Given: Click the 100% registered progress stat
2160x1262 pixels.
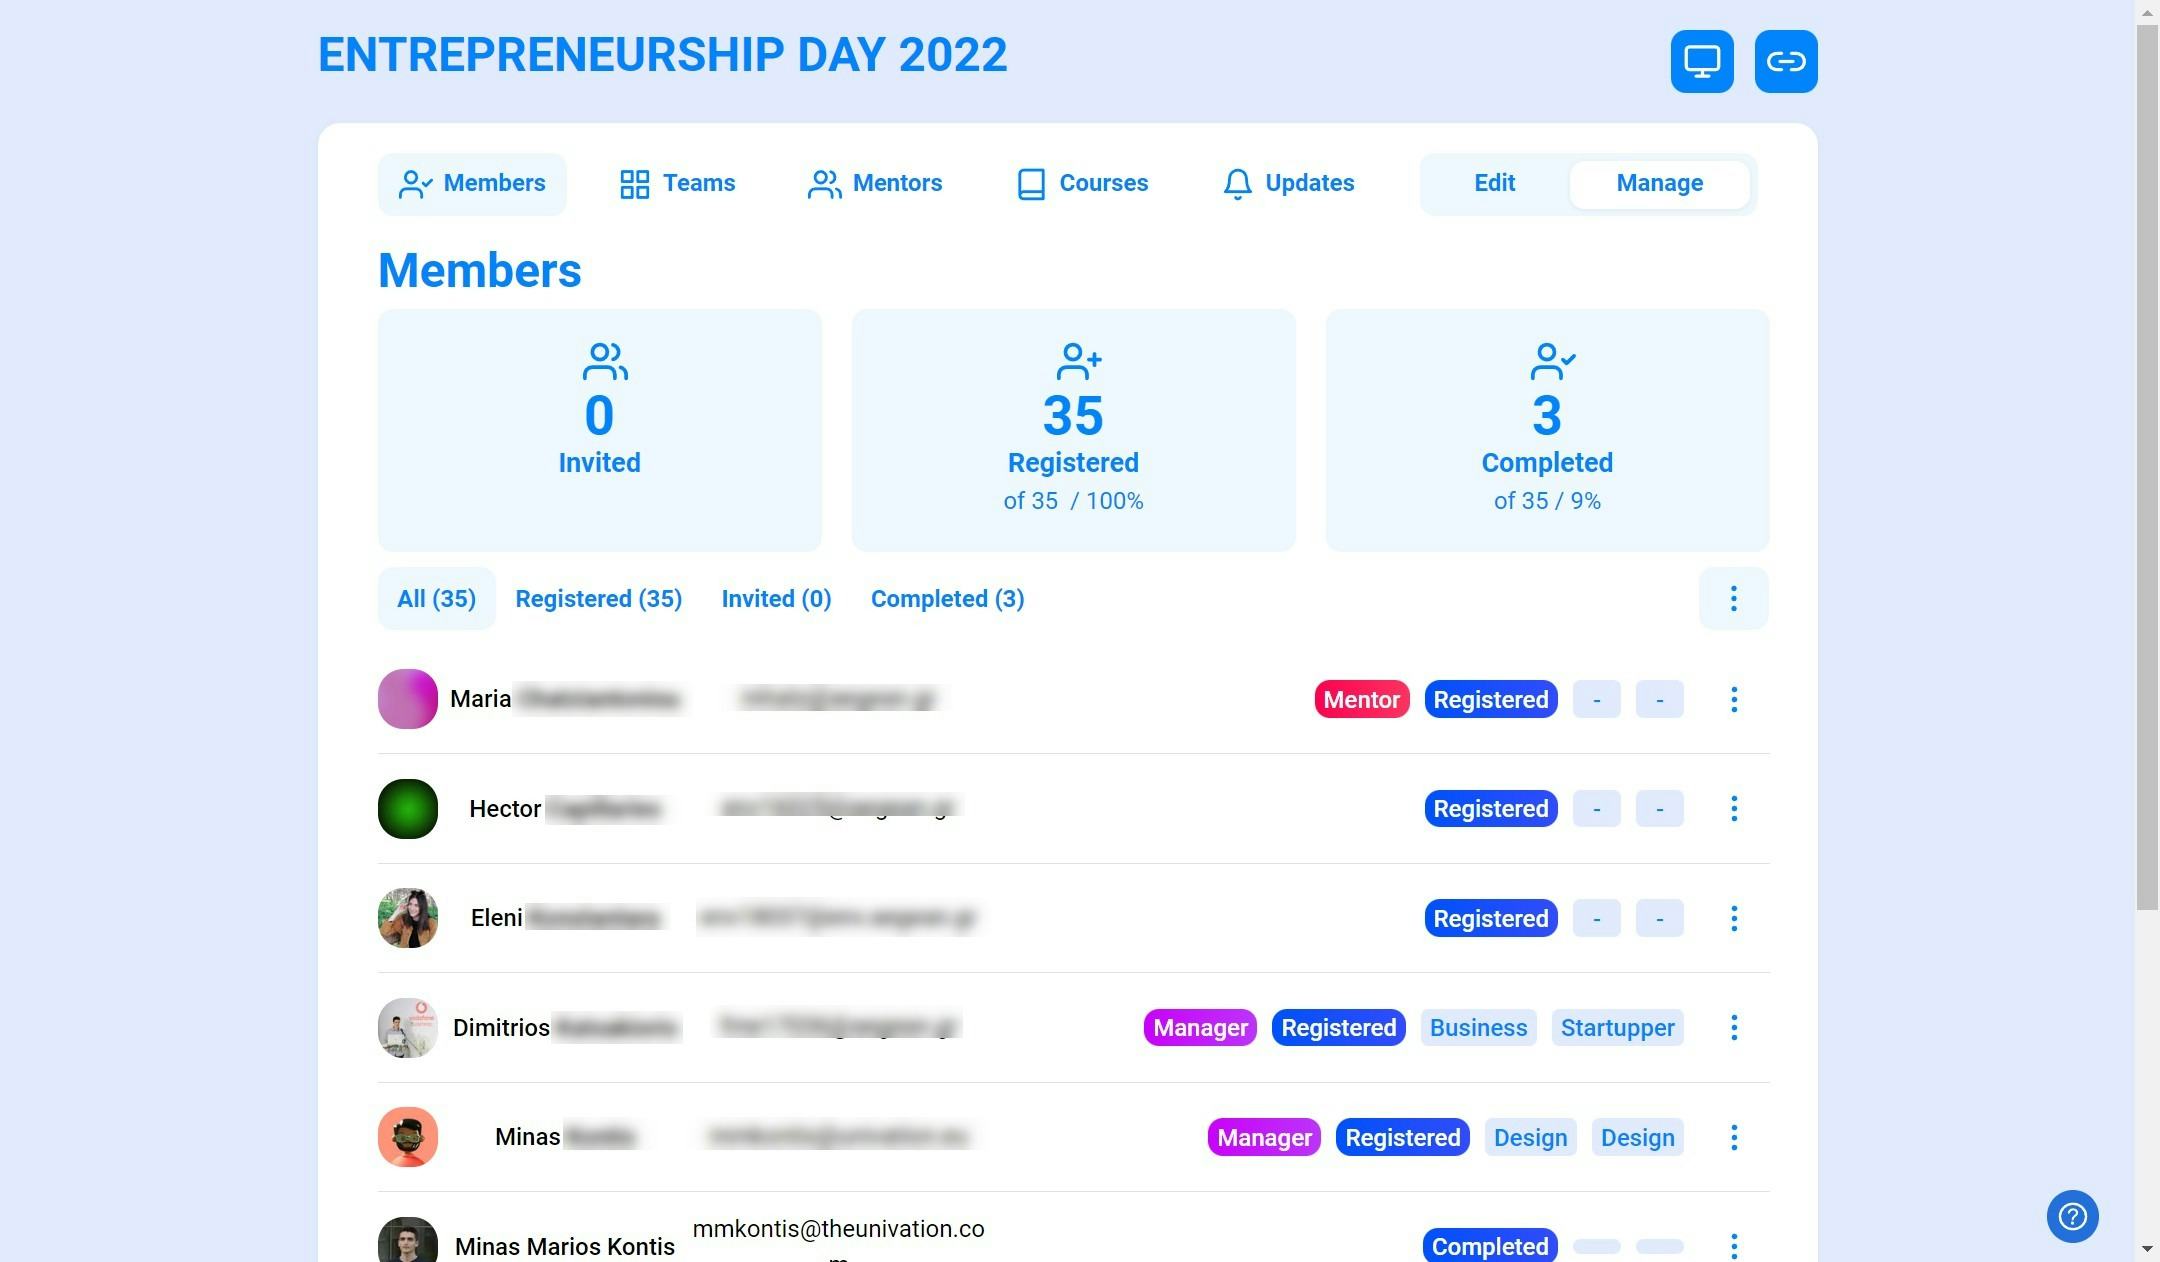Looking at the screenshot, I should tap(1073, 500).
